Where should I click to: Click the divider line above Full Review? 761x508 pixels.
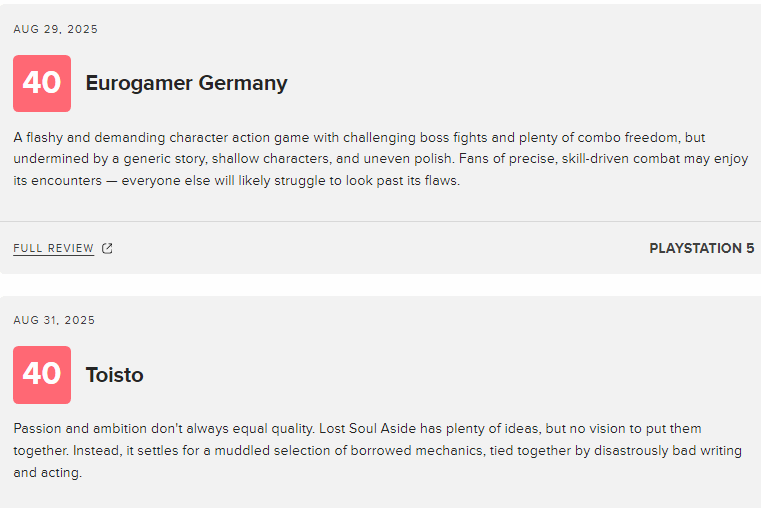pyautogui.click(x=380, y=221)
